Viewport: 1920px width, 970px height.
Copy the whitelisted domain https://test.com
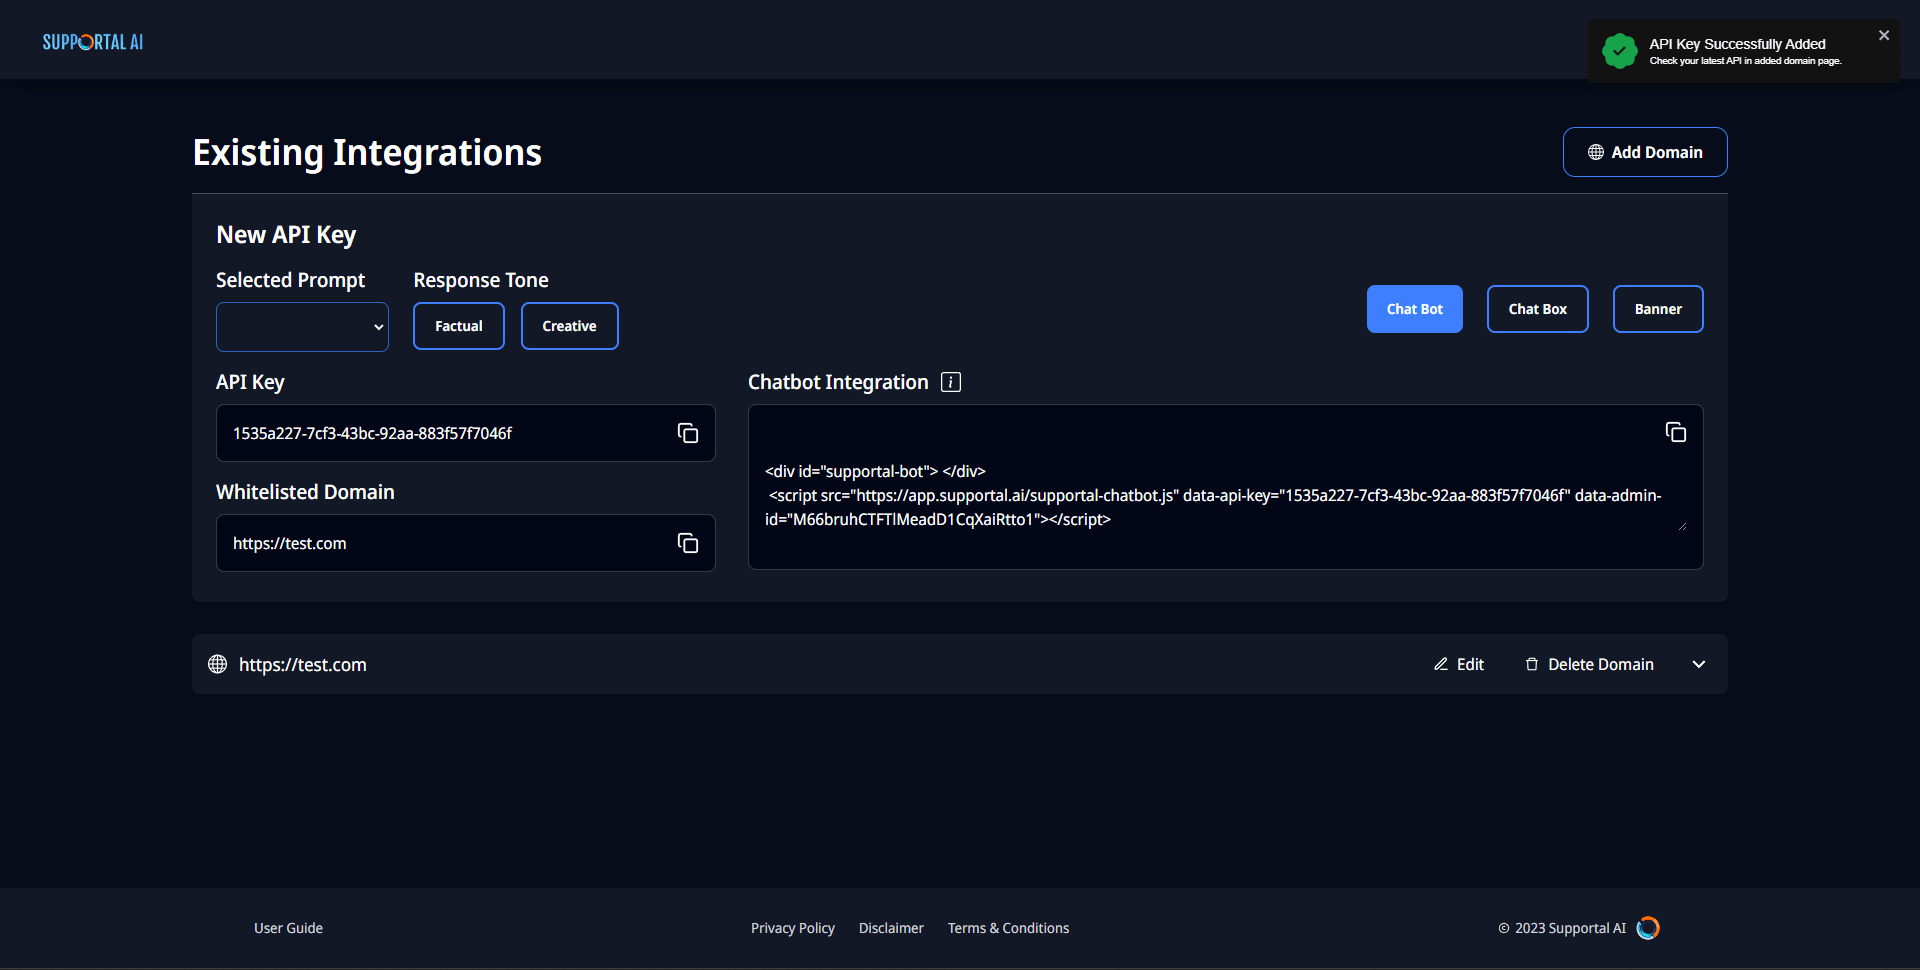pos(688,543)
